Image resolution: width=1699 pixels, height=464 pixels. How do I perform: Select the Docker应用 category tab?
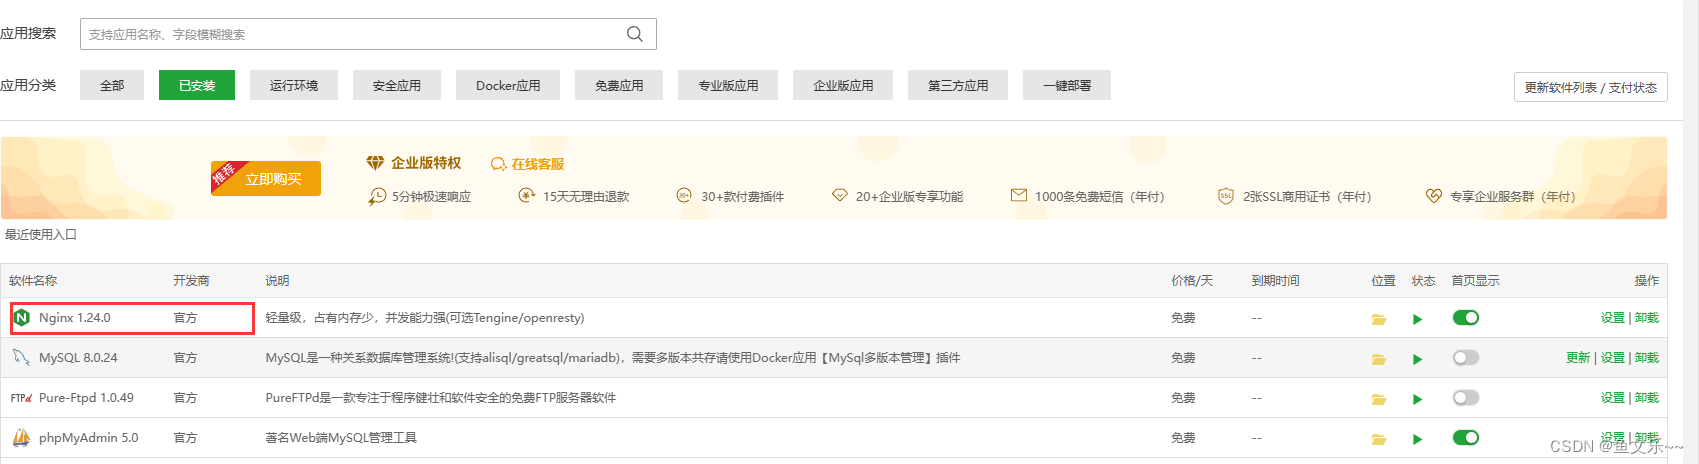pos(508,85)
